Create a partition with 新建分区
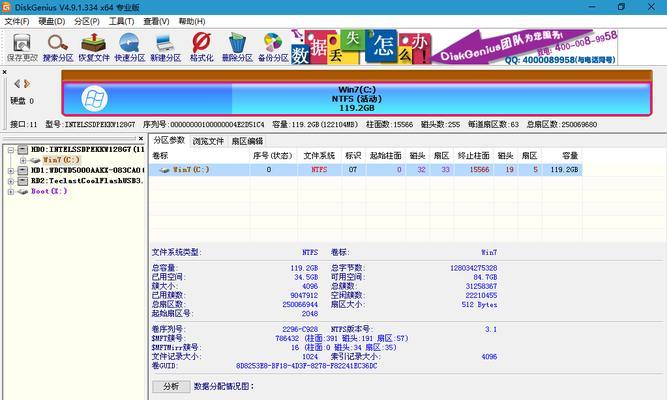Viewport: 667px width, 400px height. pyautogui.click(x=165, y=48)
